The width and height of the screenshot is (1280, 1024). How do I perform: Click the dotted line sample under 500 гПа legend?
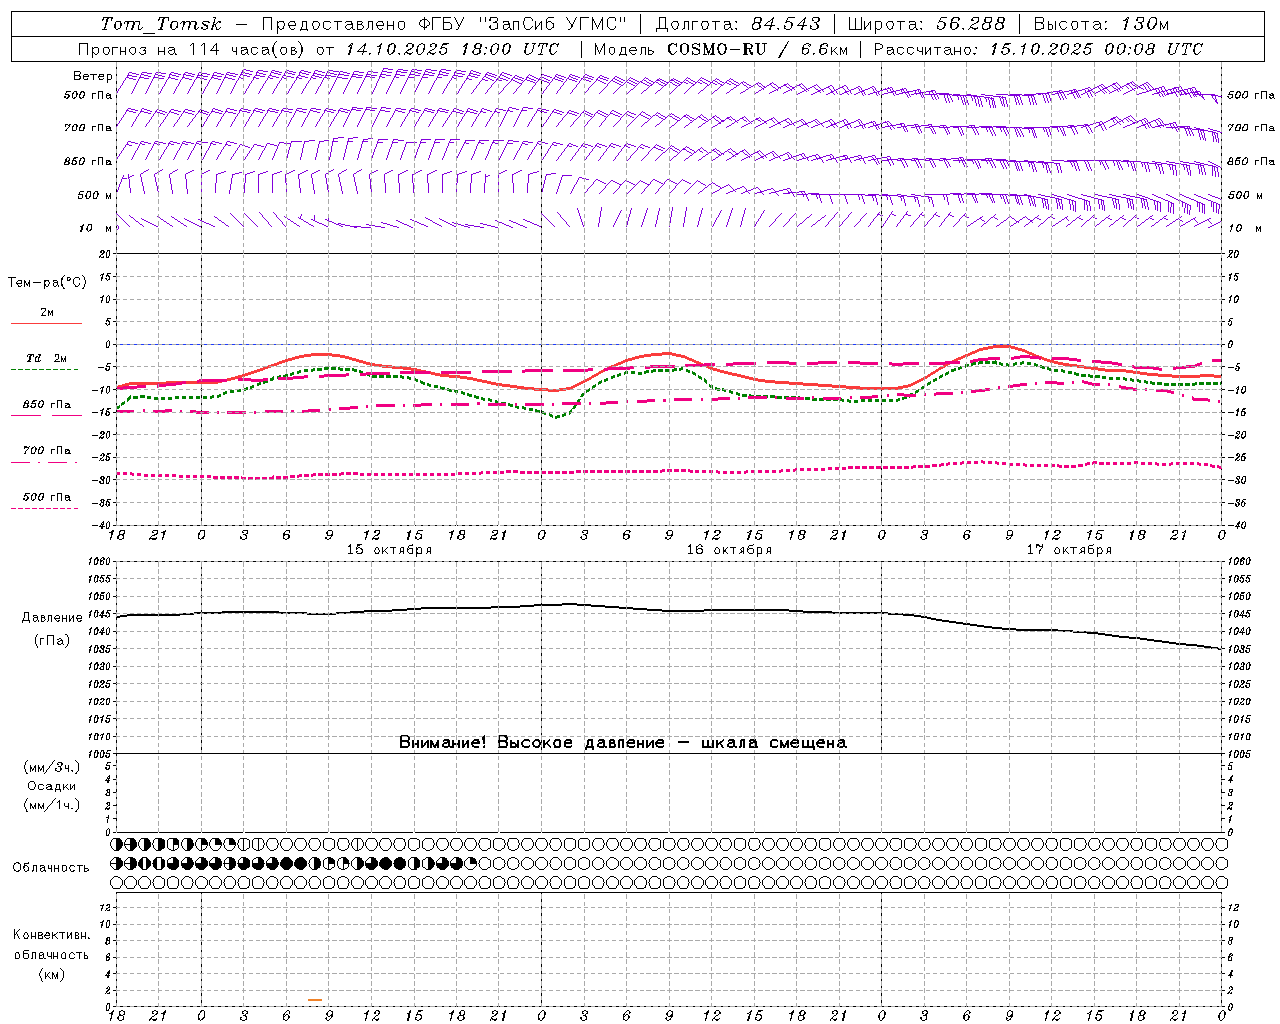[x=45, y=509]
